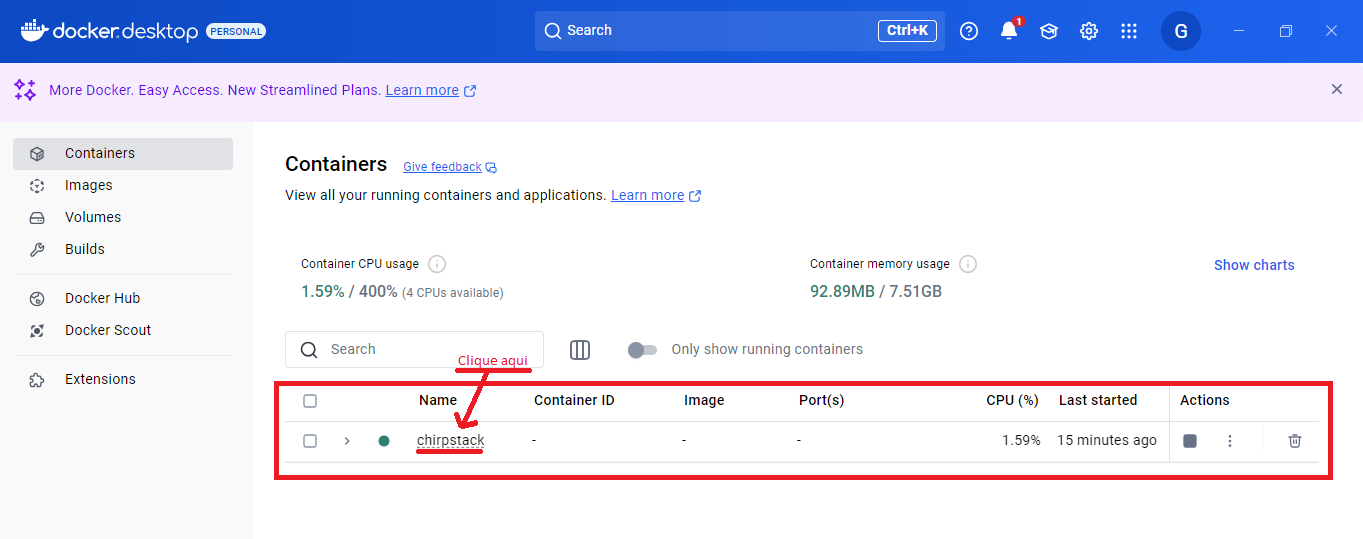Click the sparkle icon in the banner
Viewport: 1363px width, 539px height.
(x=25, y=90)
